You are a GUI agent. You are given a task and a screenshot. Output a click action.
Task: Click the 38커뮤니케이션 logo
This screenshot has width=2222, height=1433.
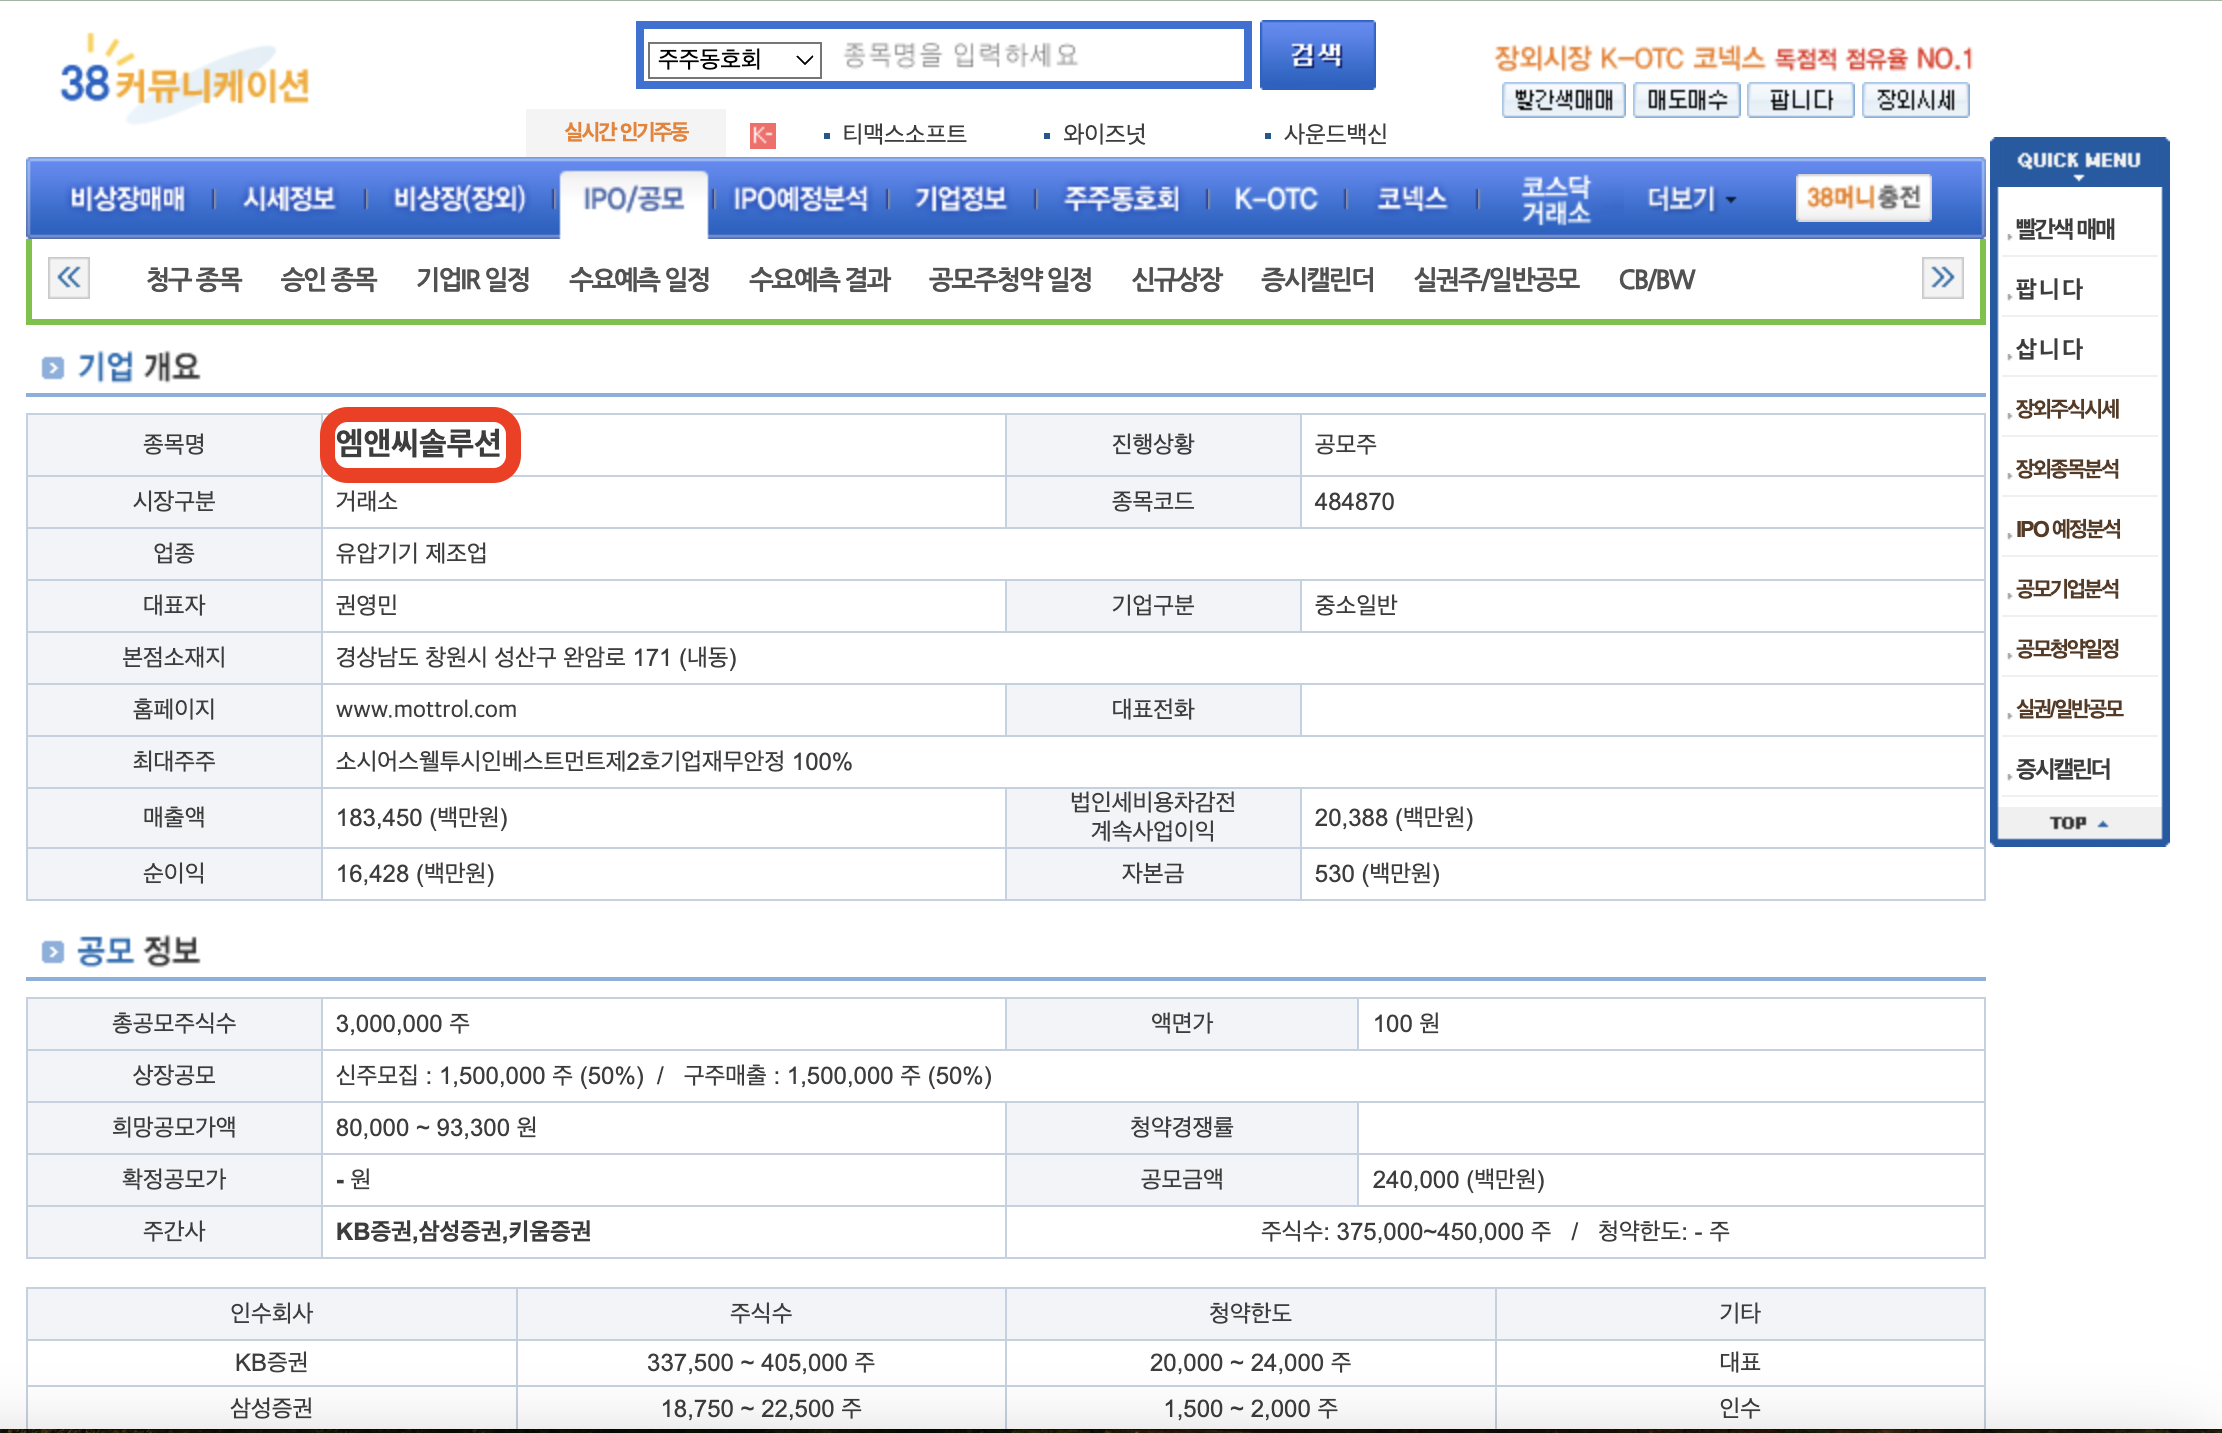pyautogui.click(x=185, y=80)
